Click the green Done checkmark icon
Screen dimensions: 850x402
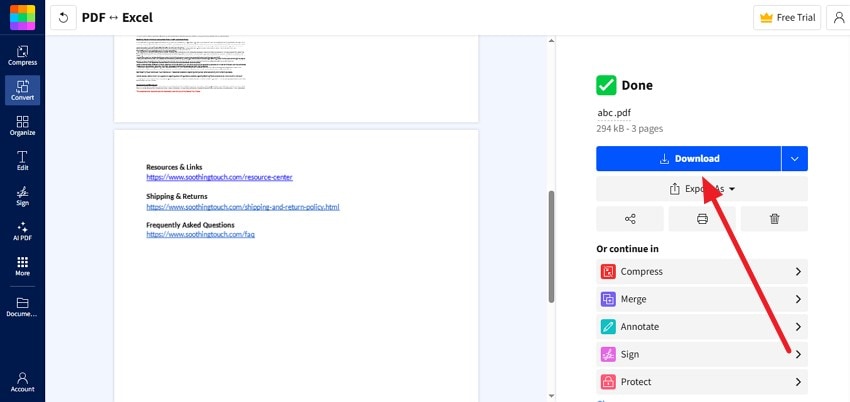click(606, 85)
